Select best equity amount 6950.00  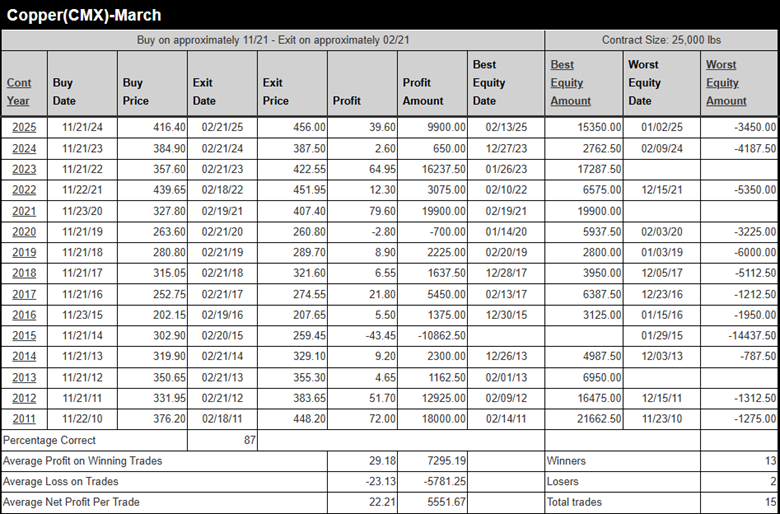[x=602, y=377]
